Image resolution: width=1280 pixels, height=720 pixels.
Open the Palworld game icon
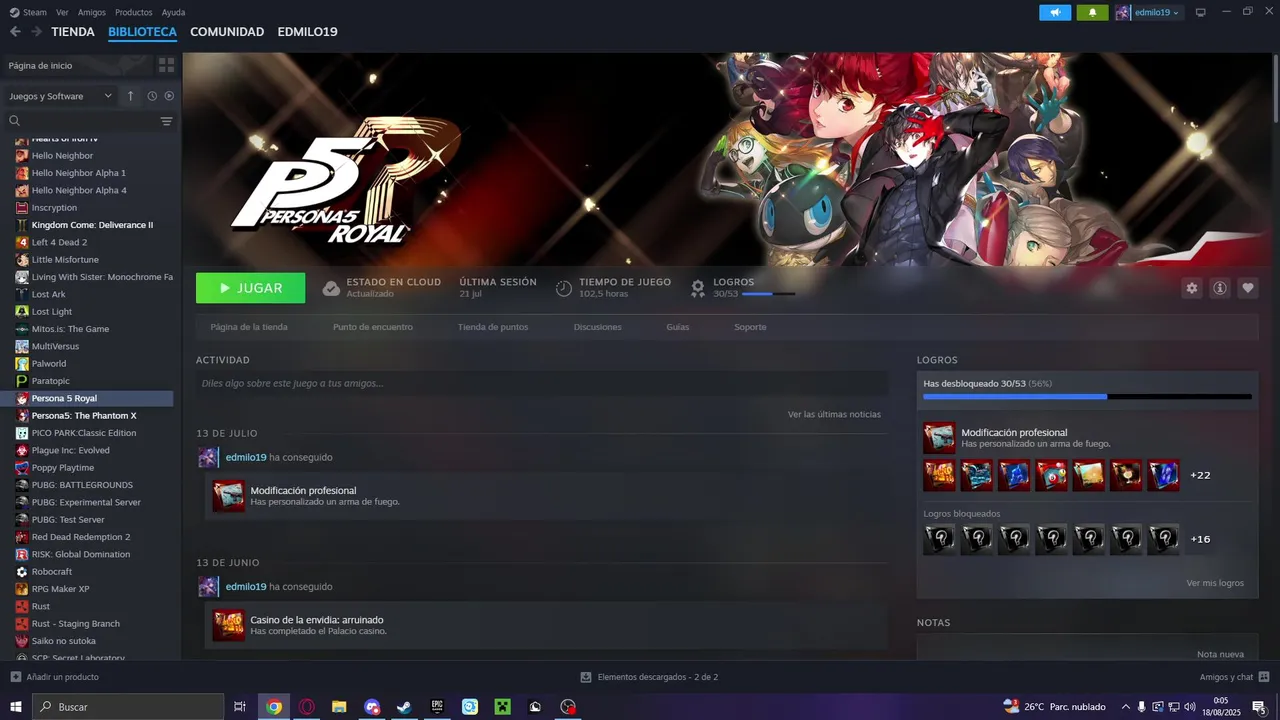coord(22,364)
